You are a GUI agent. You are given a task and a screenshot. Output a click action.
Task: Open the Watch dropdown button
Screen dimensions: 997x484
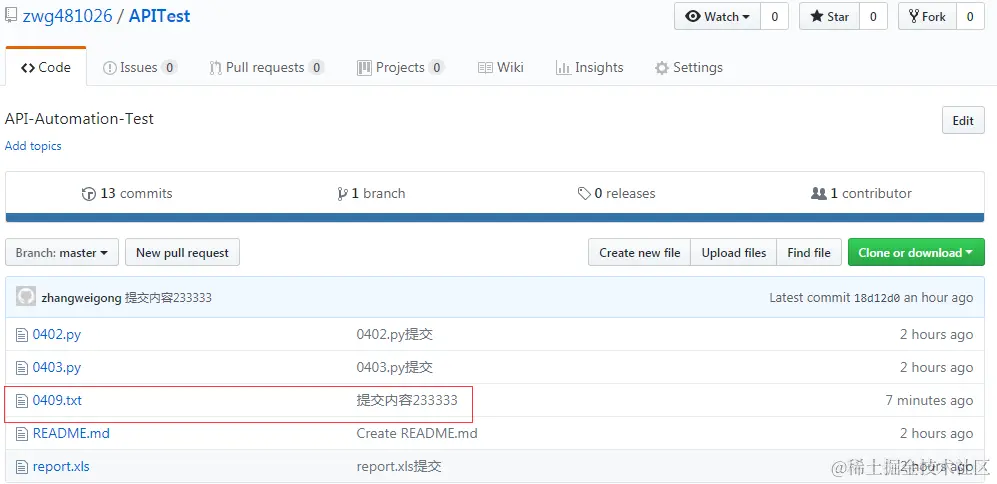pyautogui.click(x=717, y=17)
